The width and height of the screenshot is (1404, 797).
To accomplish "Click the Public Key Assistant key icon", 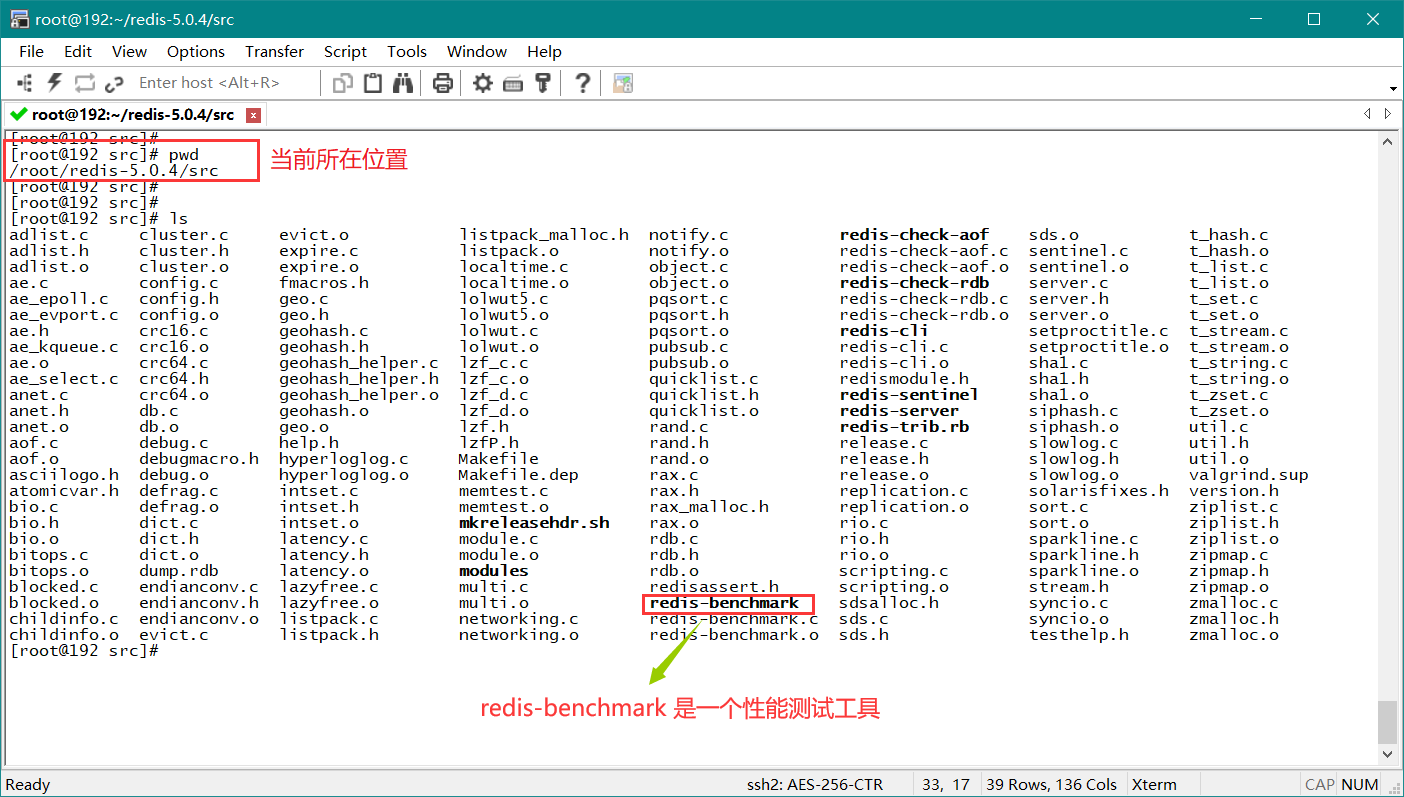I will 543,83.
